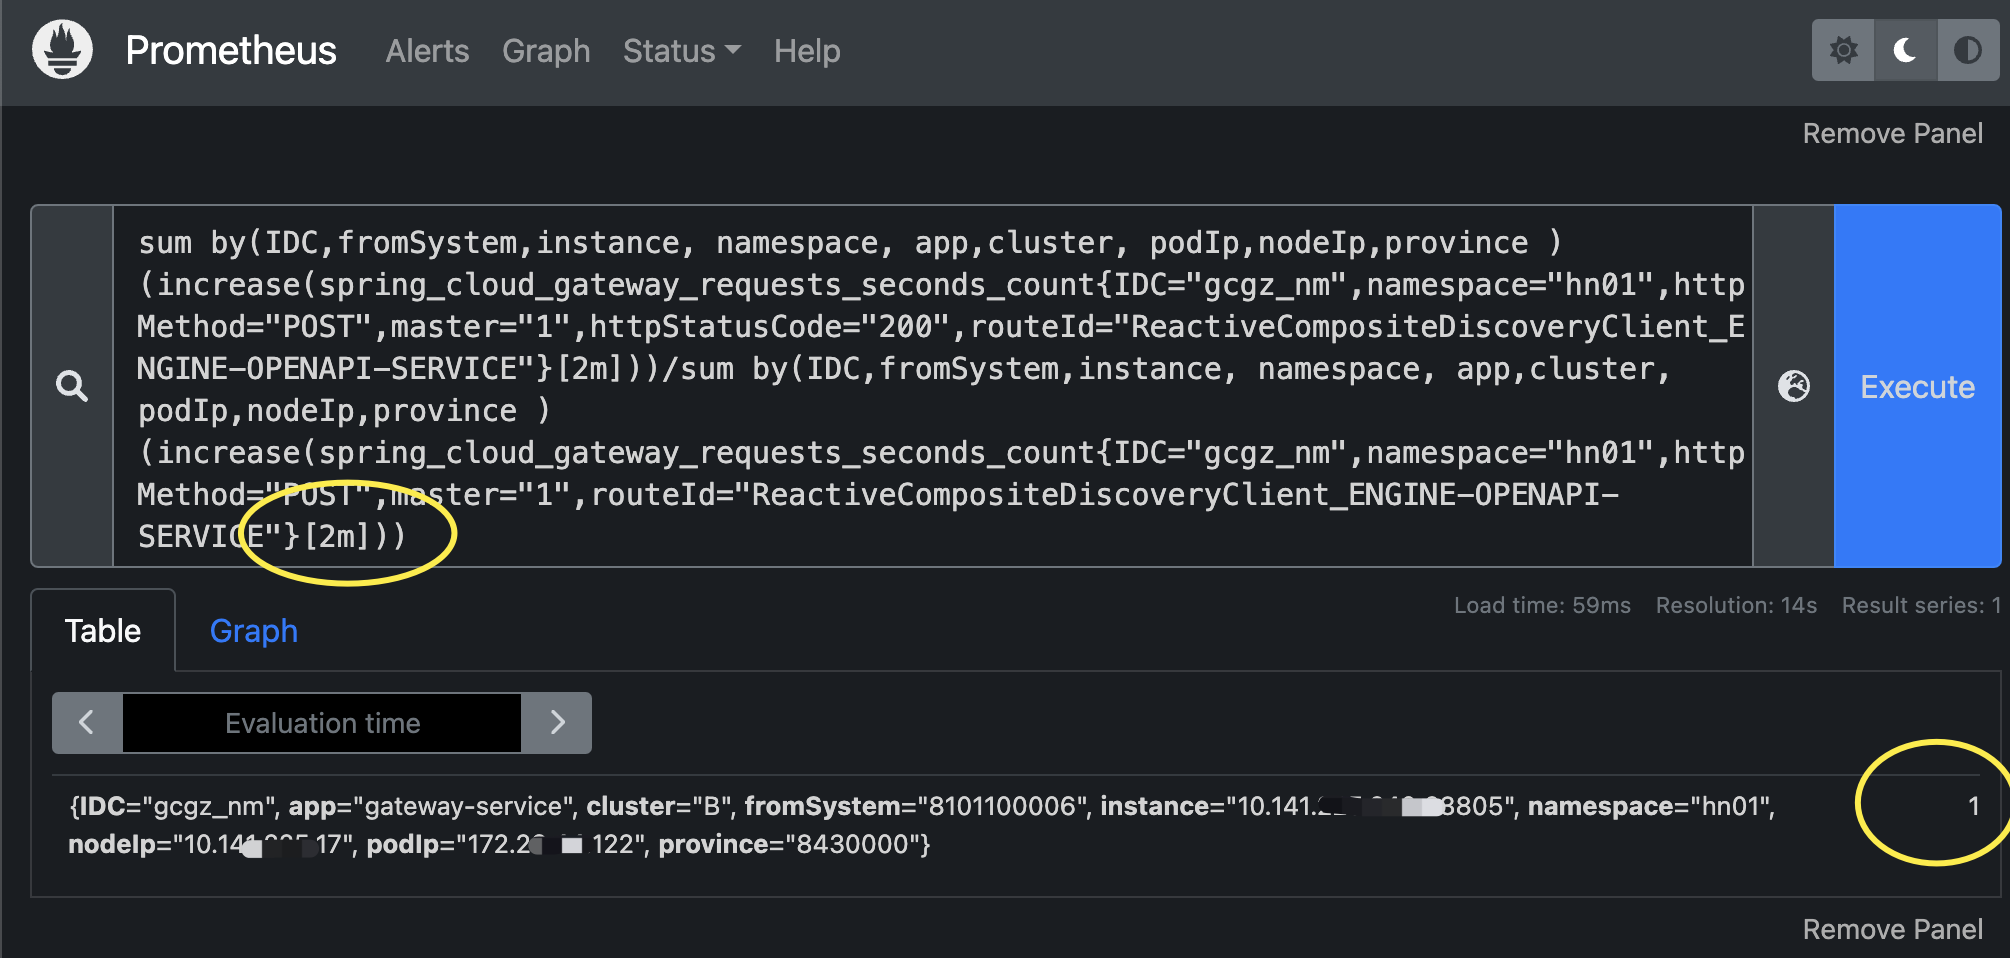Switch to light theme sun icon
Screen dimensions: 2010x958
1843,50
